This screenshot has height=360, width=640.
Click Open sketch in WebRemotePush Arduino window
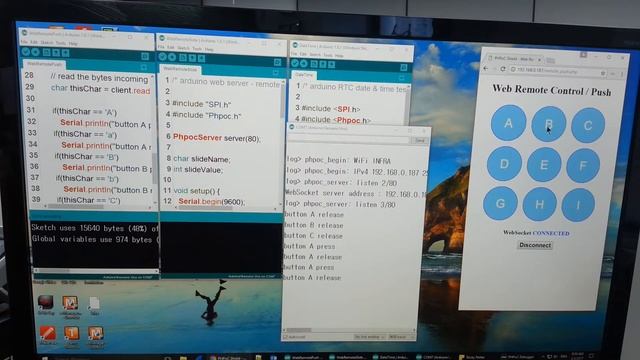(x=56, y=53)
